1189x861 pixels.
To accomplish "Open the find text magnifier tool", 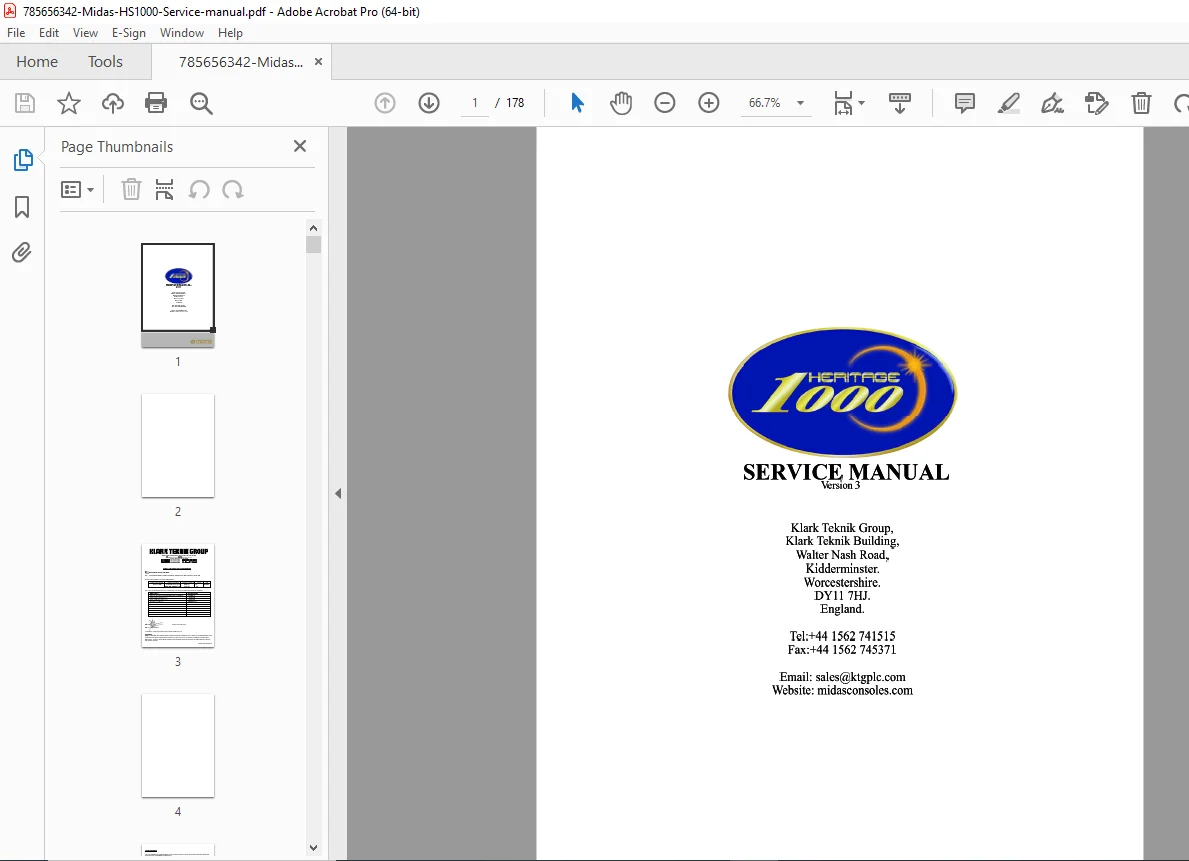I will (201, 103).
